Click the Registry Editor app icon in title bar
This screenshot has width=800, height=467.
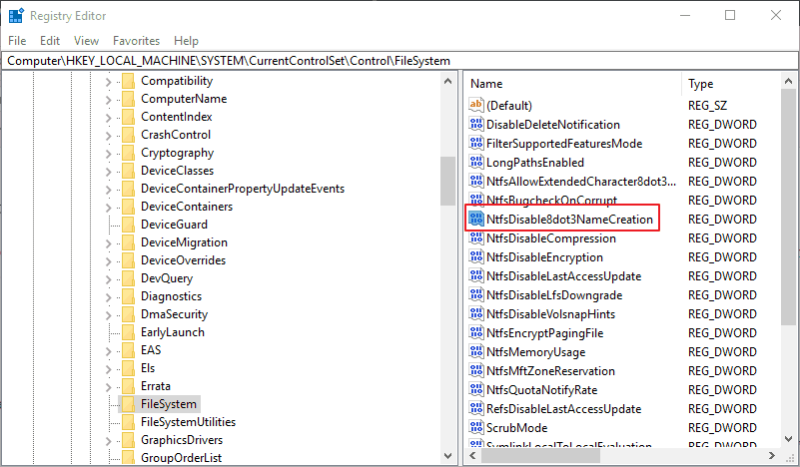[x=15, y=15]
